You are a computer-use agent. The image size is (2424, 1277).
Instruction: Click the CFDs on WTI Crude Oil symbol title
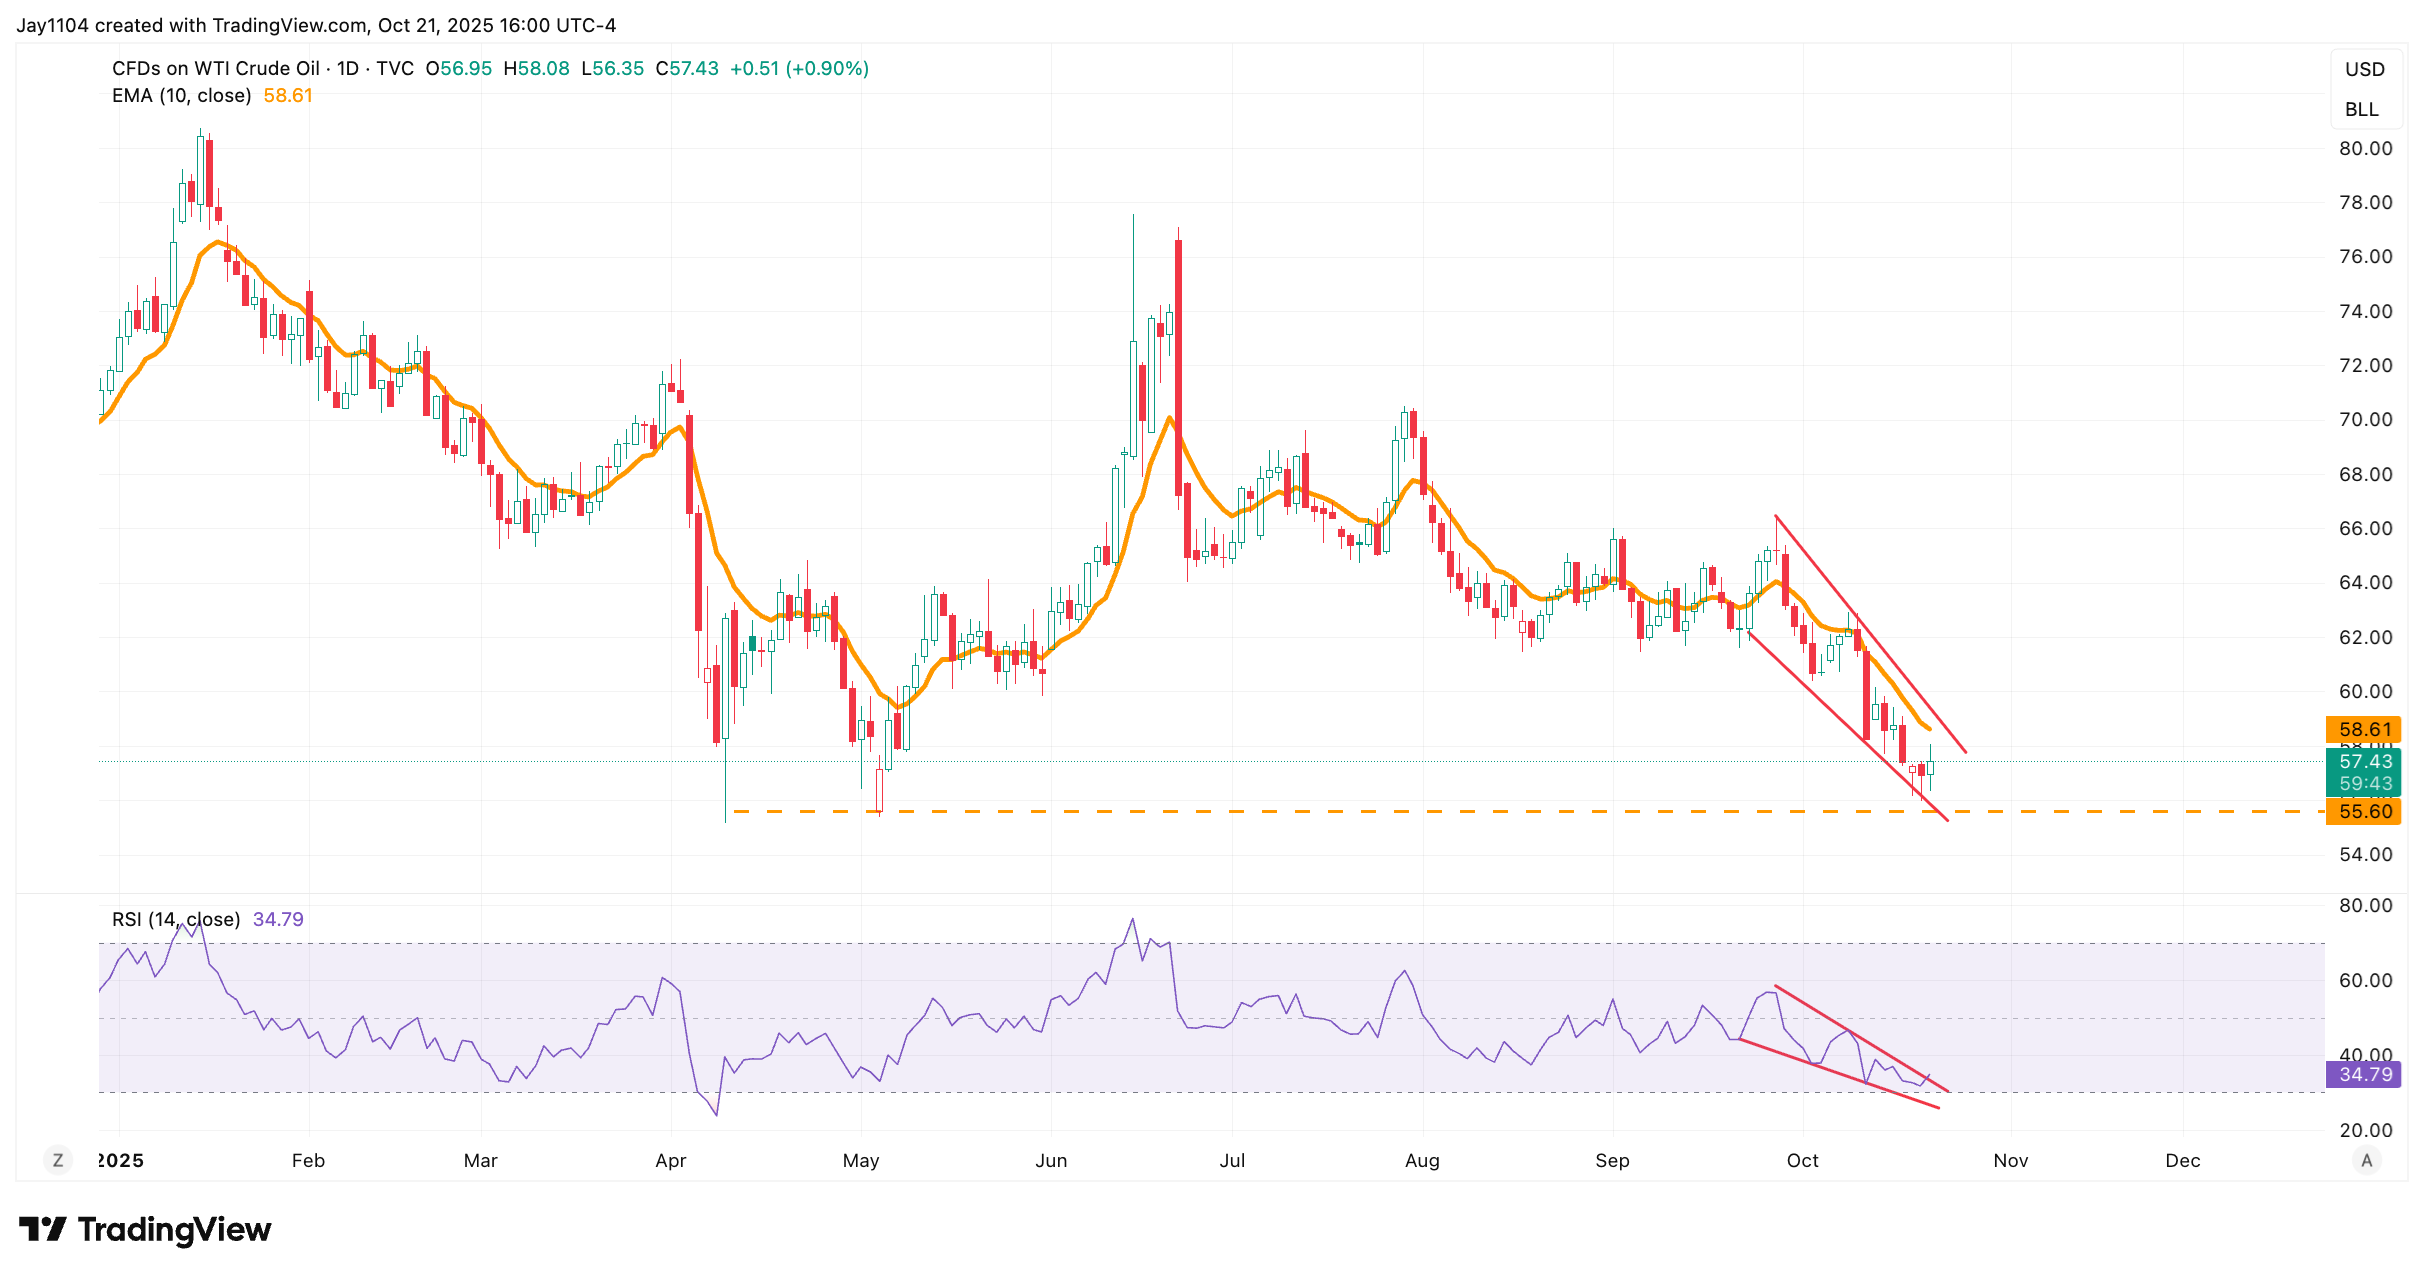click(215, 68)
